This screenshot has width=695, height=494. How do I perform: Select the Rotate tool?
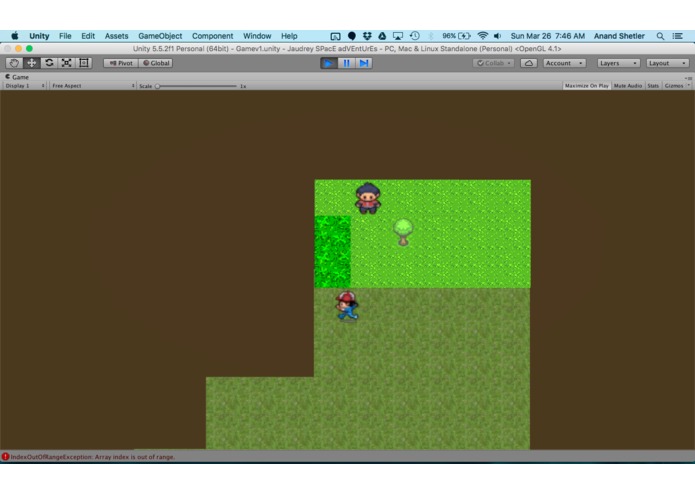(49, 63)
